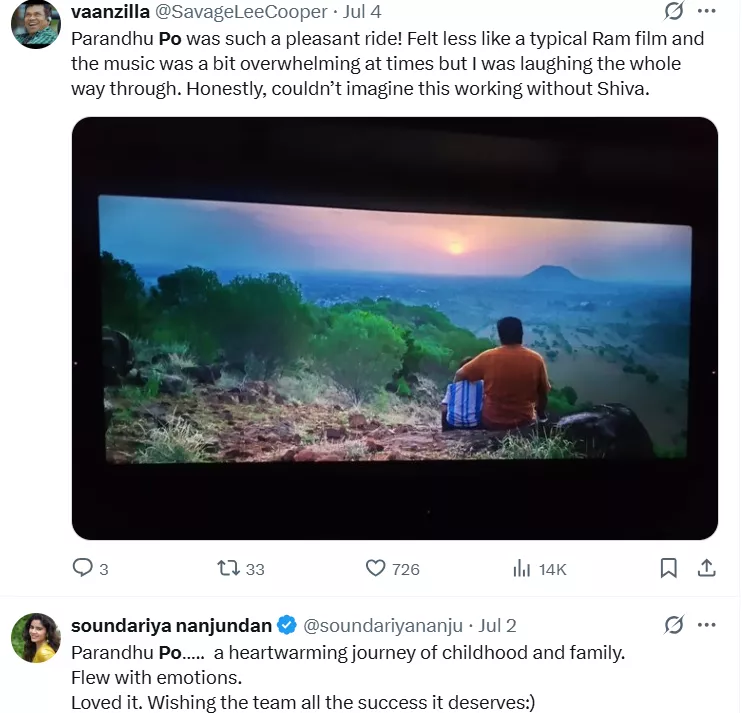Click soundariya nanjundan's display name
Screen dimensions: 742x713
(171, 626)
